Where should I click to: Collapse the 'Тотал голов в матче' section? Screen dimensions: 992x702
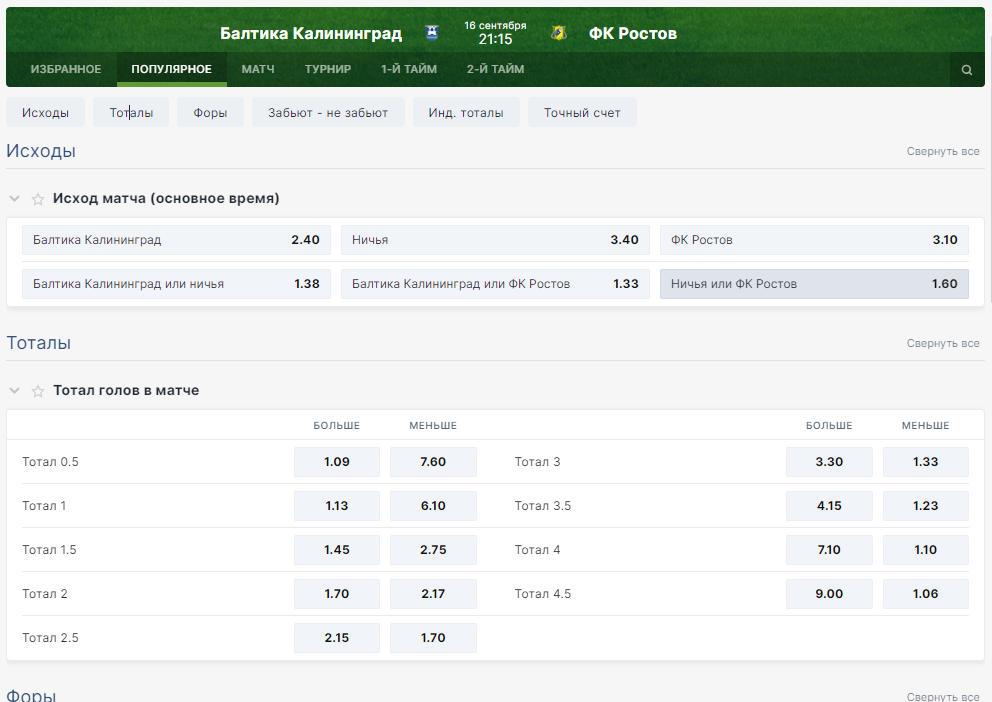[x=15, y=391]
